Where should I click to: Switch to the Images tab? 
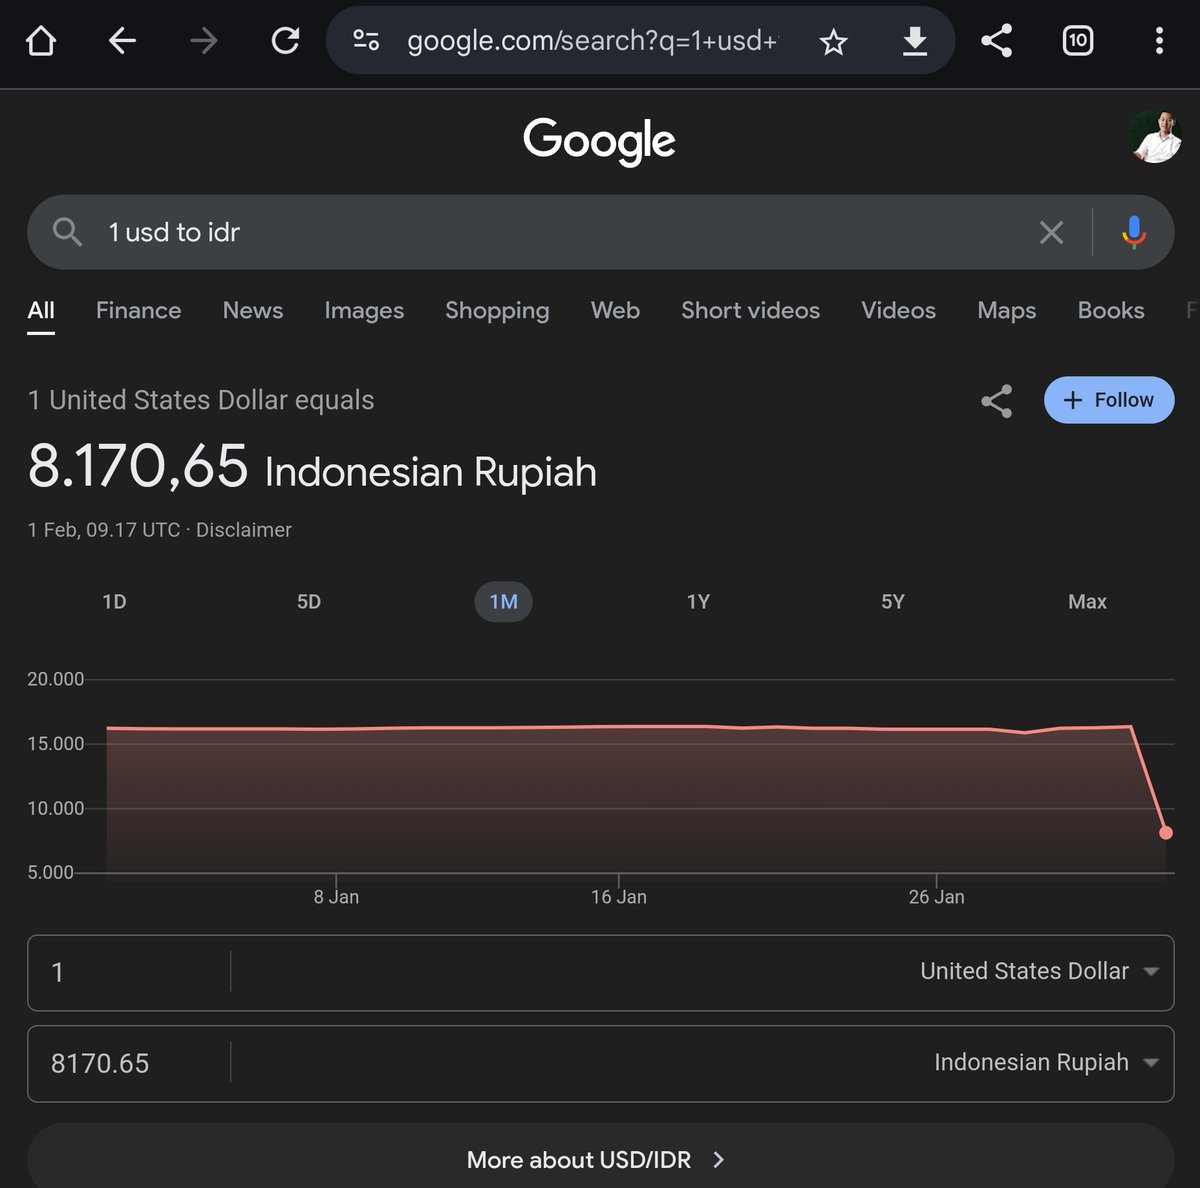click(364, 310)
